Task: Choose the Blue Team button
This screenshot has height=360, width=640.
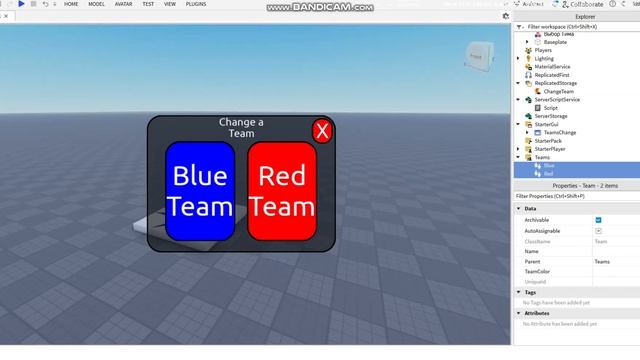Action: (200, 191)
